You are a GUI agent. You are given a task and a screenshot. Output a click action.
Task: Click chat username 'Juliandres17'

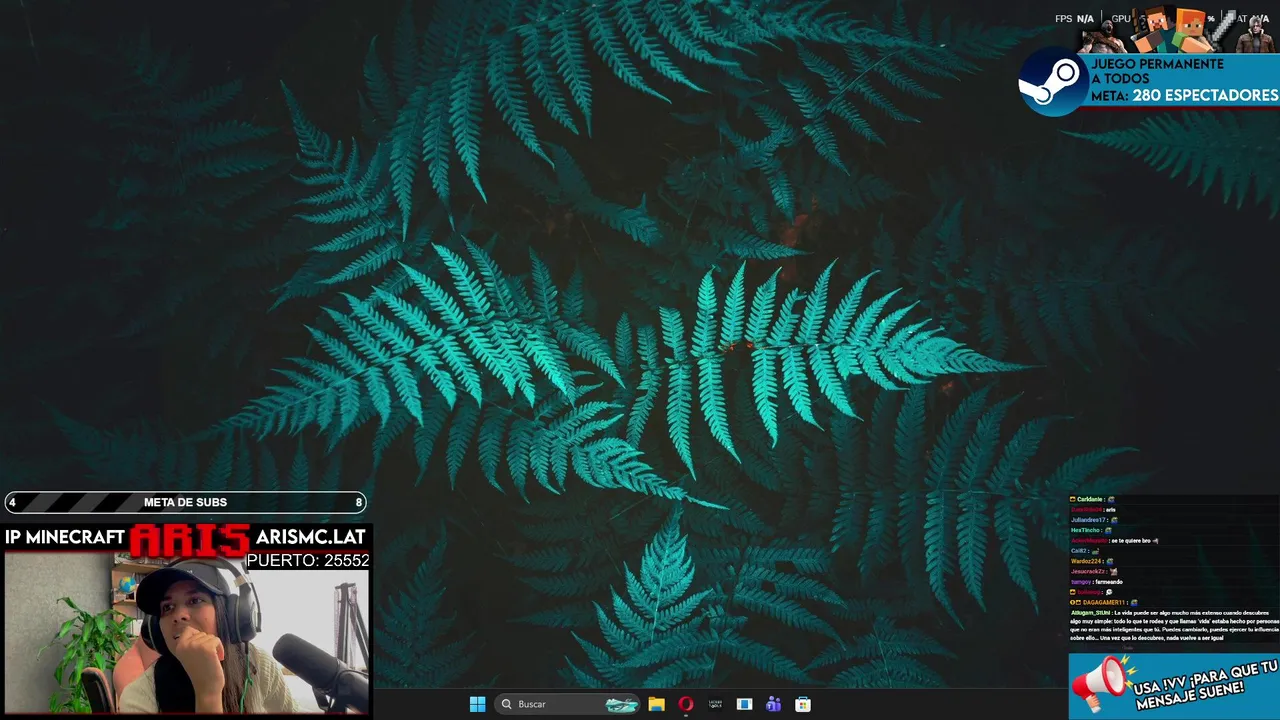click(x=1088, y=520)
